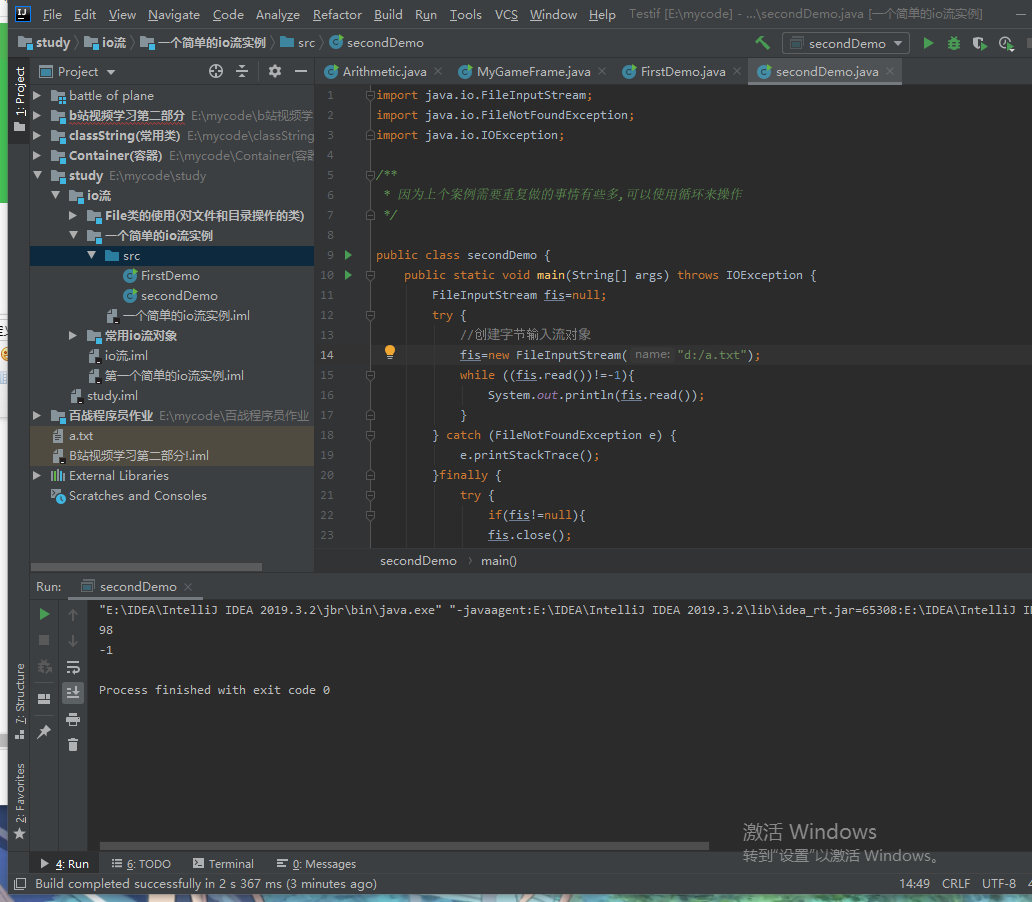This screenshot has width=1032, height=902.
Task: Close the MyGameFrame.java tab
Action: coord(602,71)
